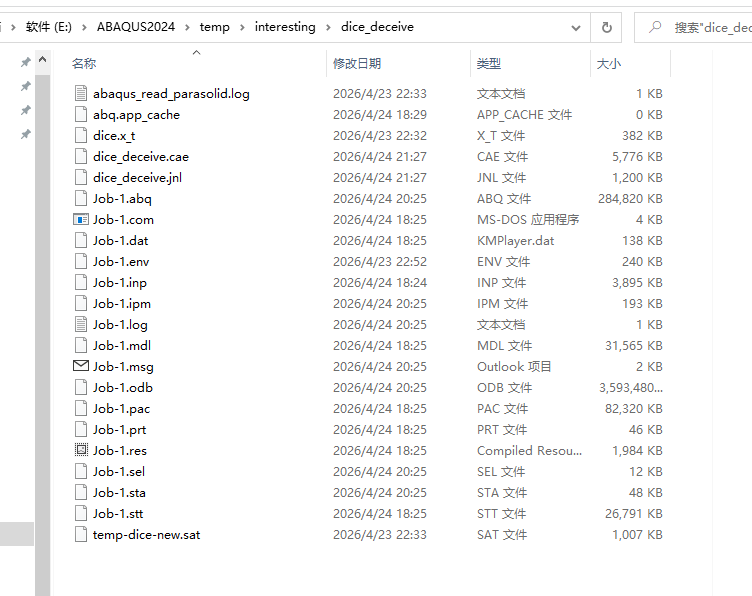
Task: Click the abaqus_read_parasolid.log file icon
Action: tap(81, 93)
